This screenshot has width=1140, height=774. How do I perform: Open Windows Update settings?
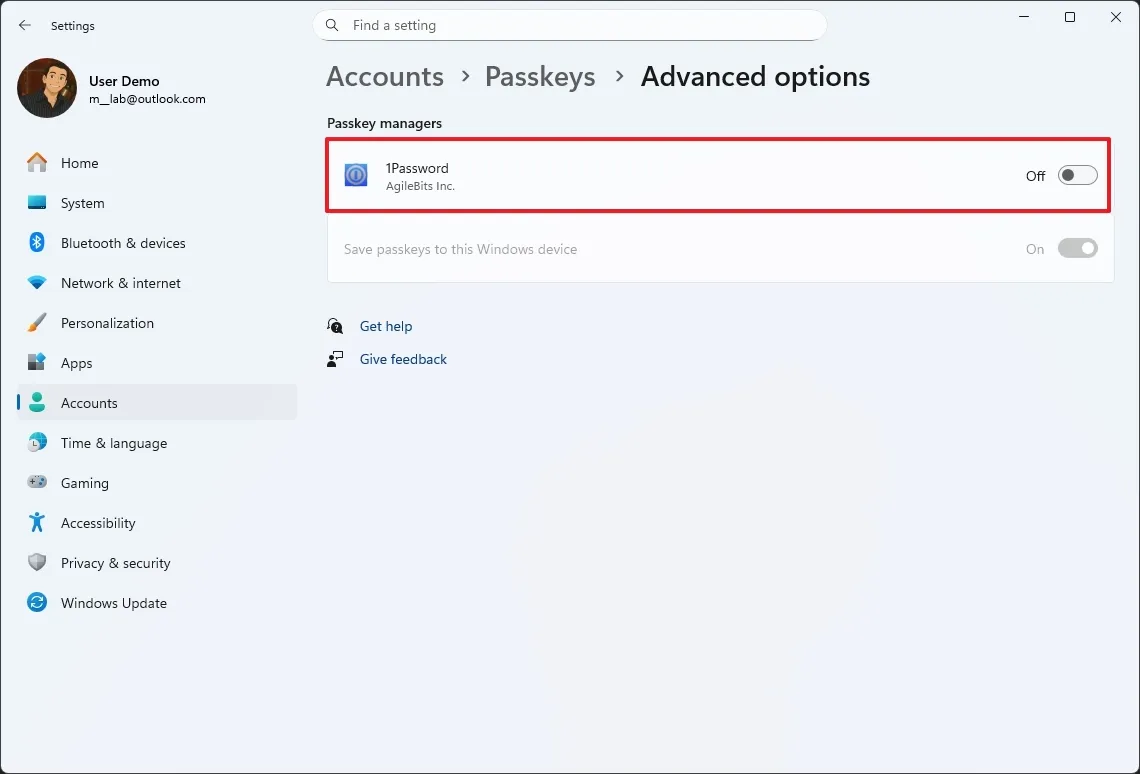(x=113, y=603)
